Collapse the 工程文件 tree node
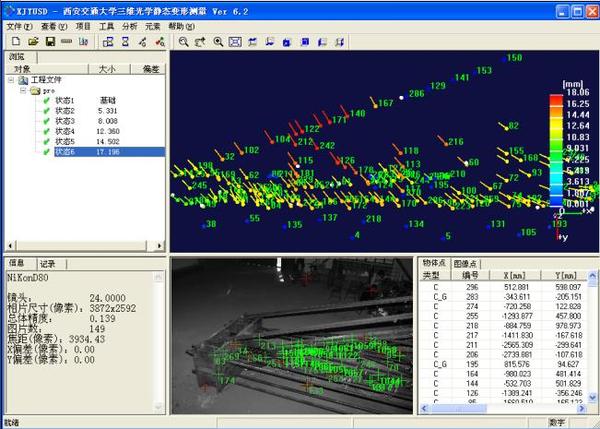The height and width of the screenshot is (429, 600). coord(11,80)
